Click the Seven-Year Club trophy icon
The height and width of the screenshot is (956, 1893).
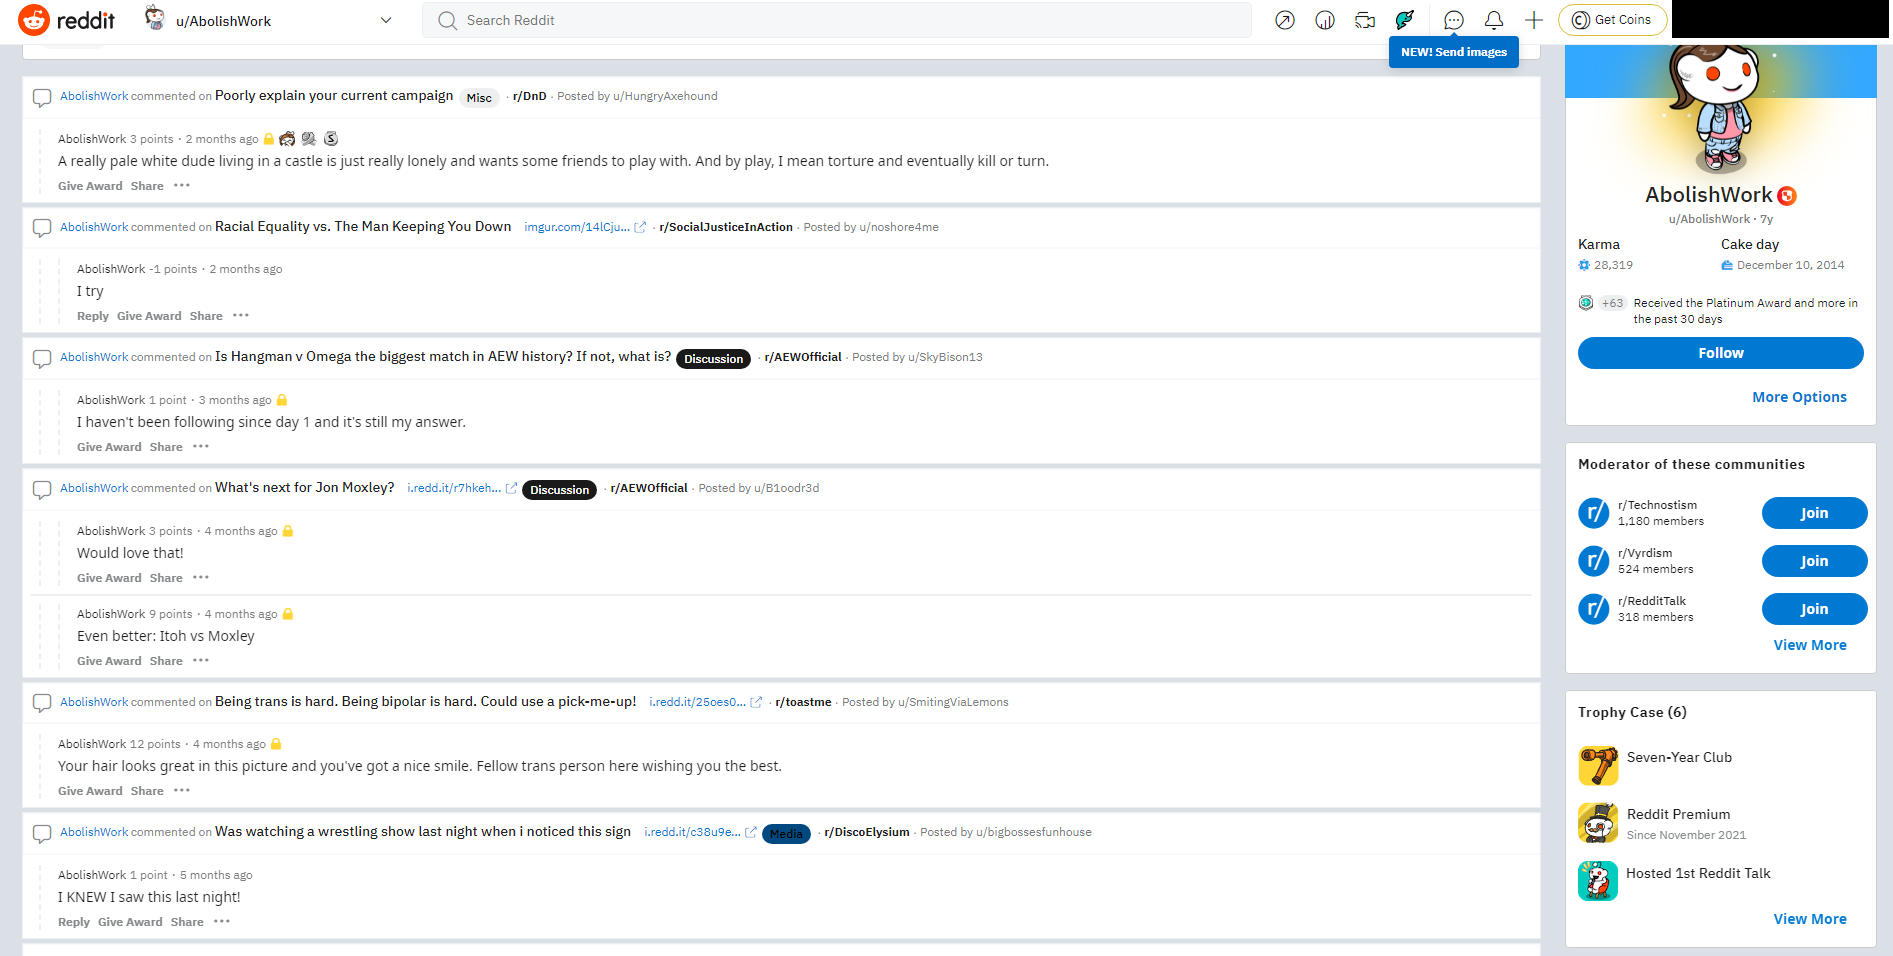coord(1598,766)
